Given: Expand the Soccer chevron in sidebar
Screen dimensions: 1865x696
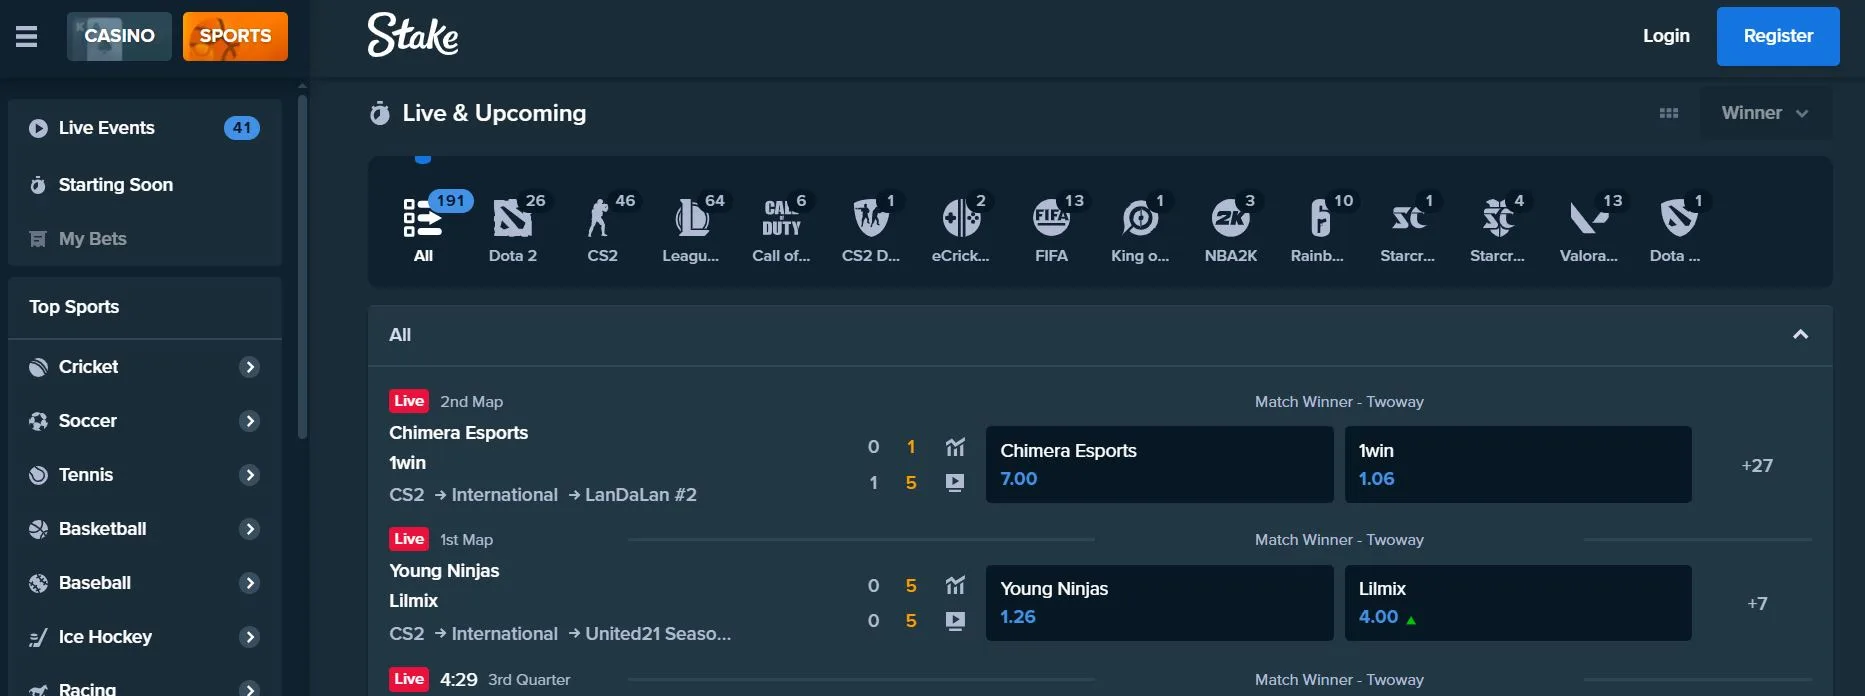Looking at the screenshot, I should [x=250, y=421].
